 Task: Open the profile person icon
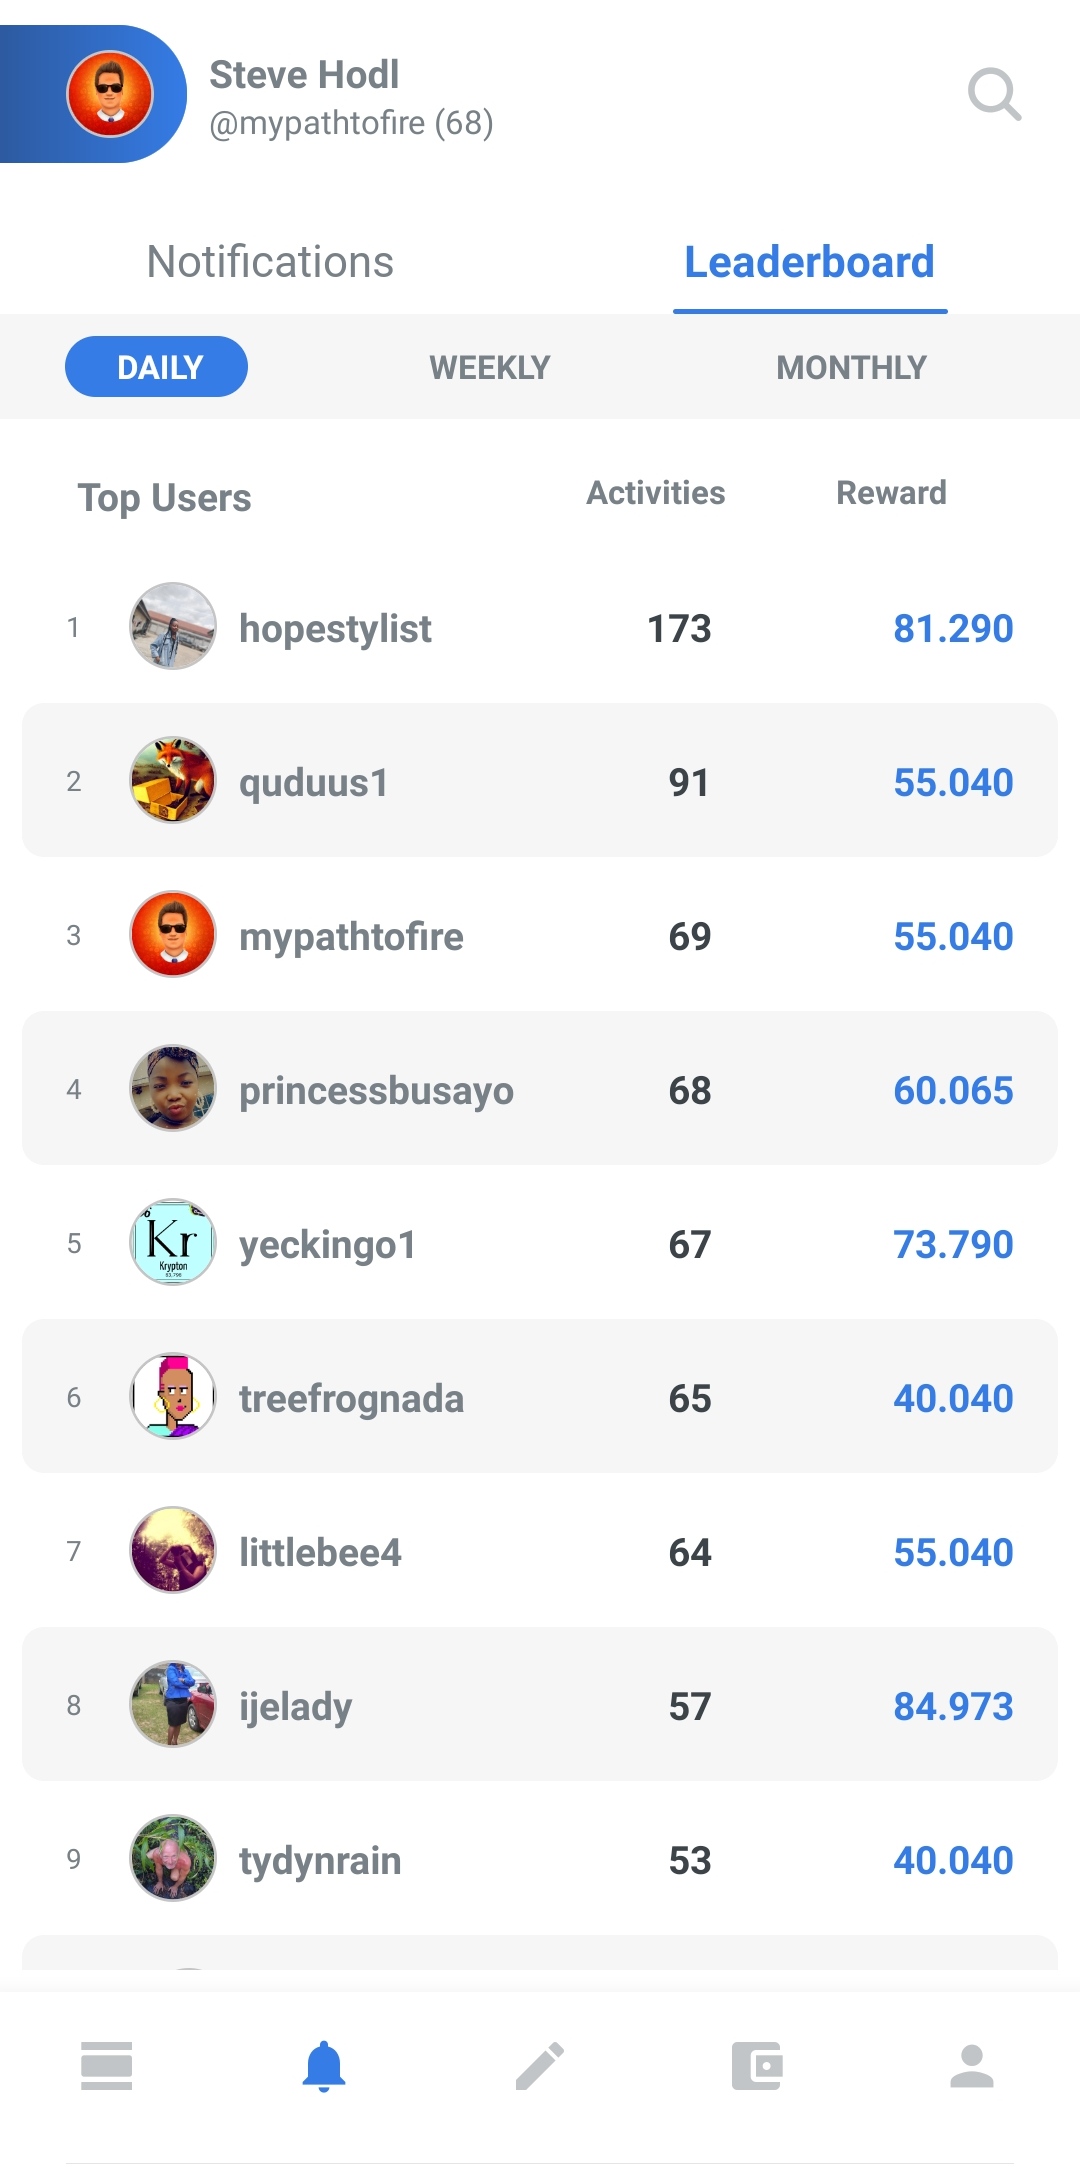(972, 2066)
